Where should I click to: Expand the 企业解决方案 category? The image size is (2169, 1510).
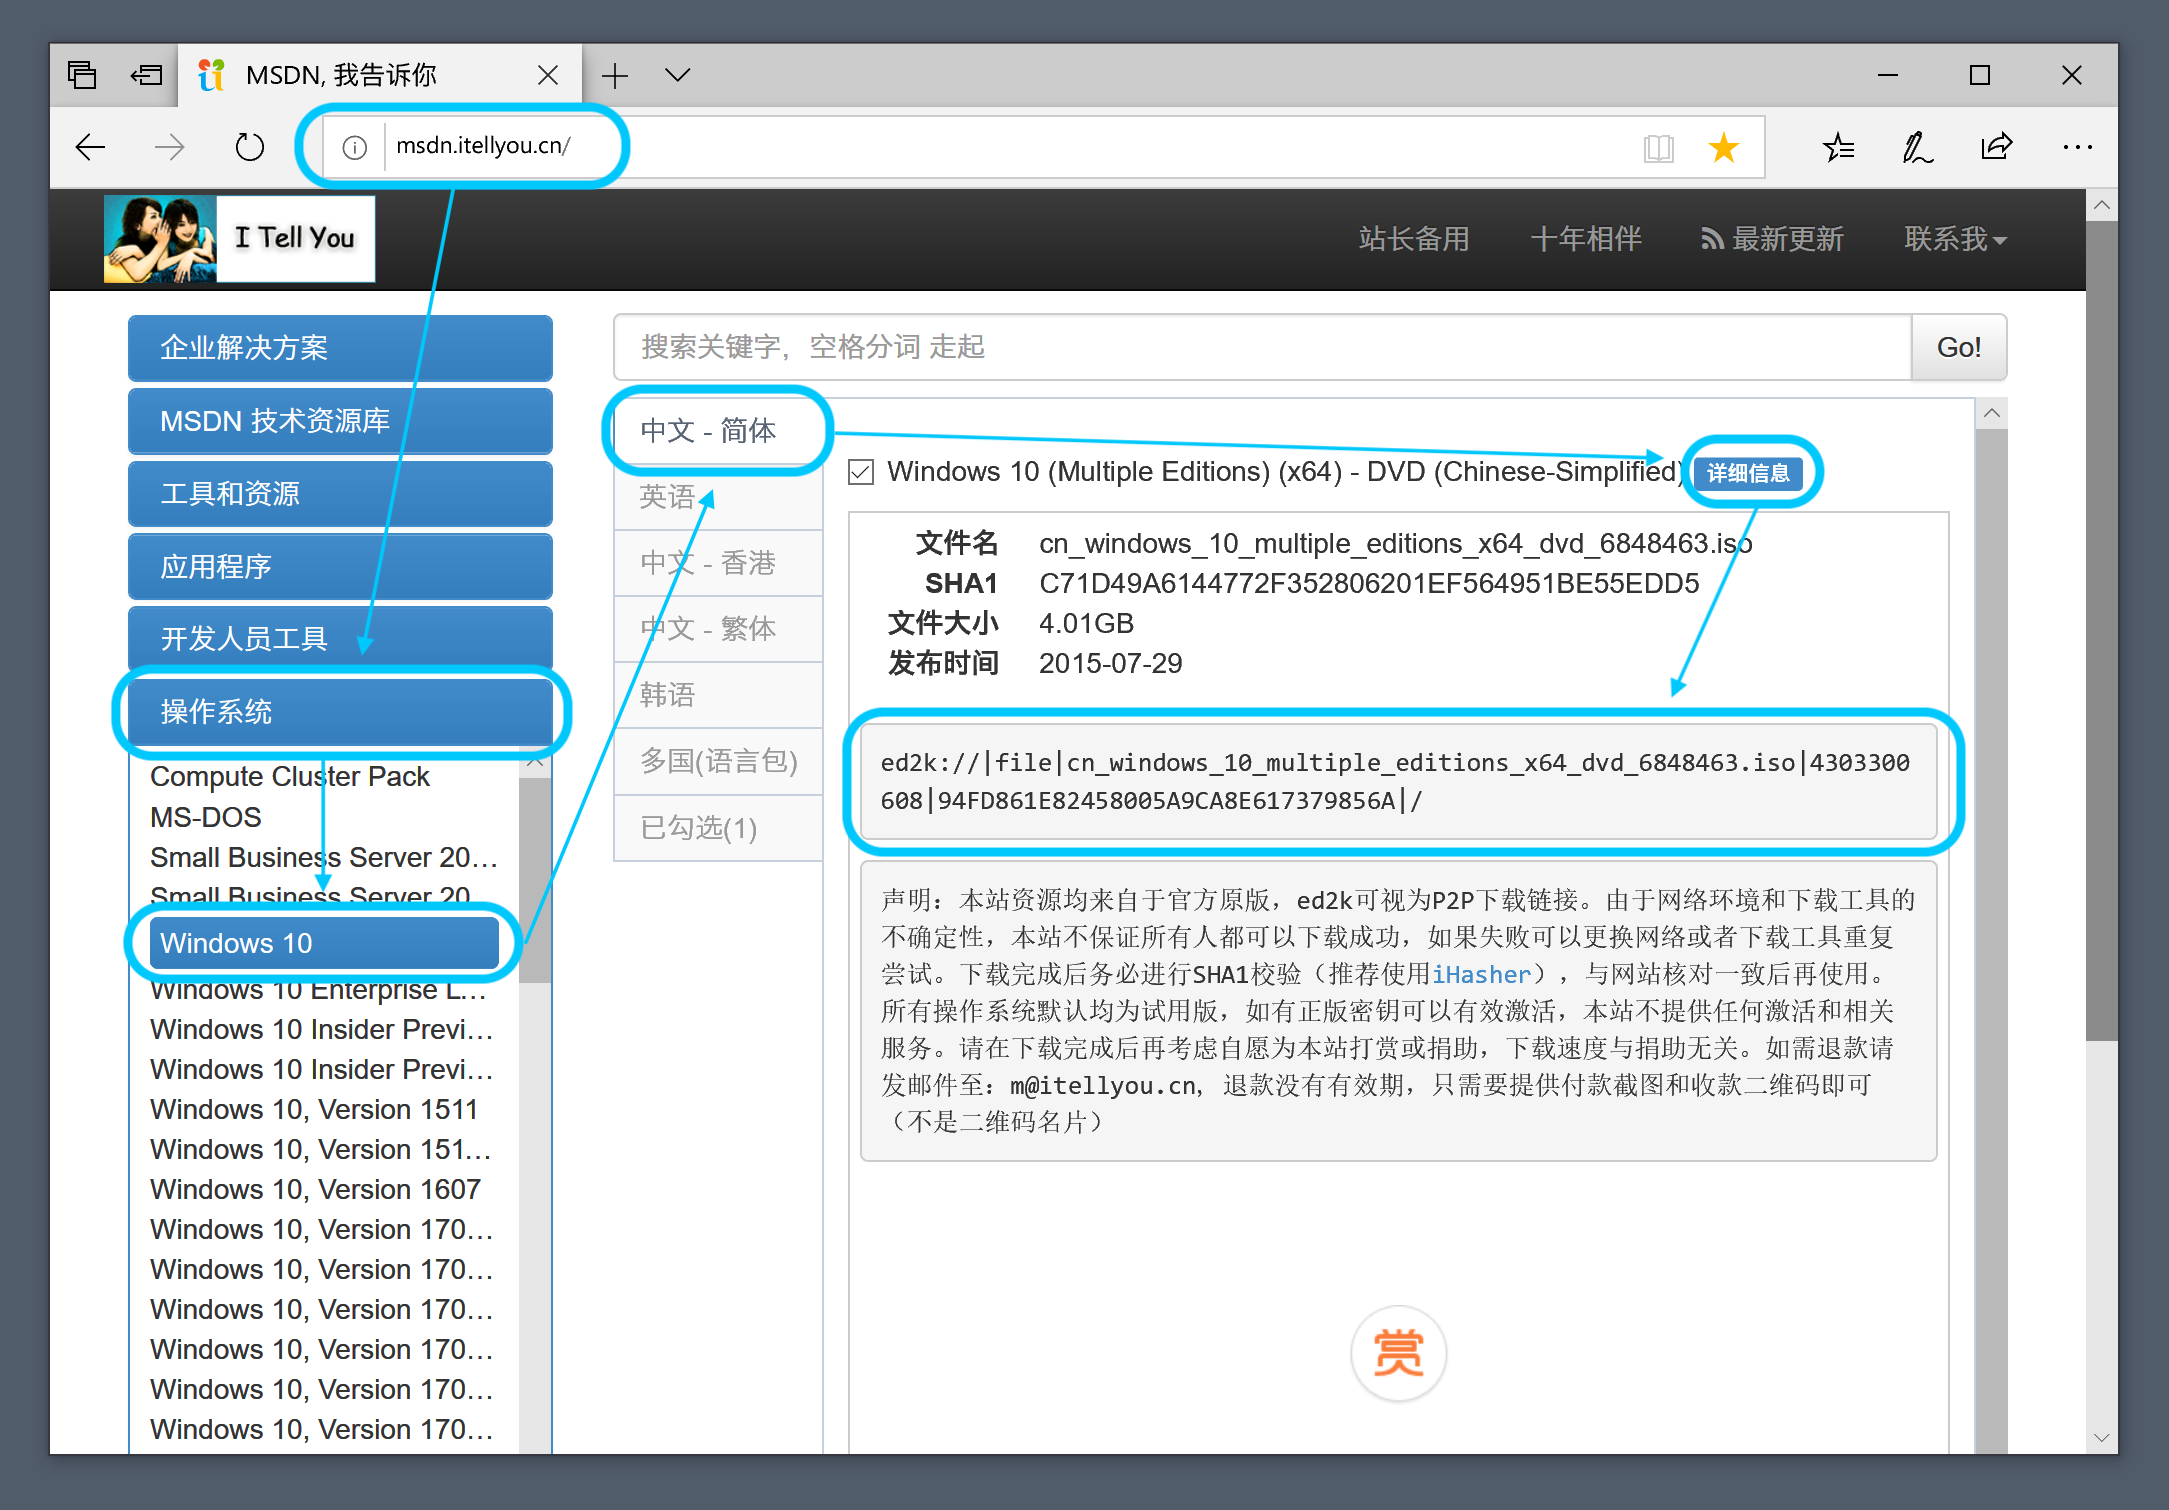(340, 347)
